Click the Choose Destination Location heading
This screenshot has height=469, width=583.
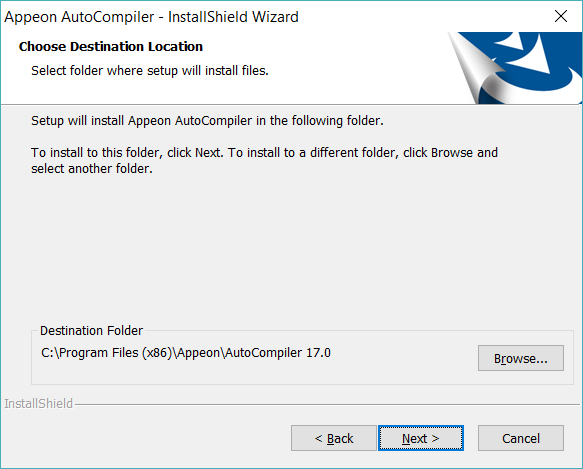(x=111, y=46)
